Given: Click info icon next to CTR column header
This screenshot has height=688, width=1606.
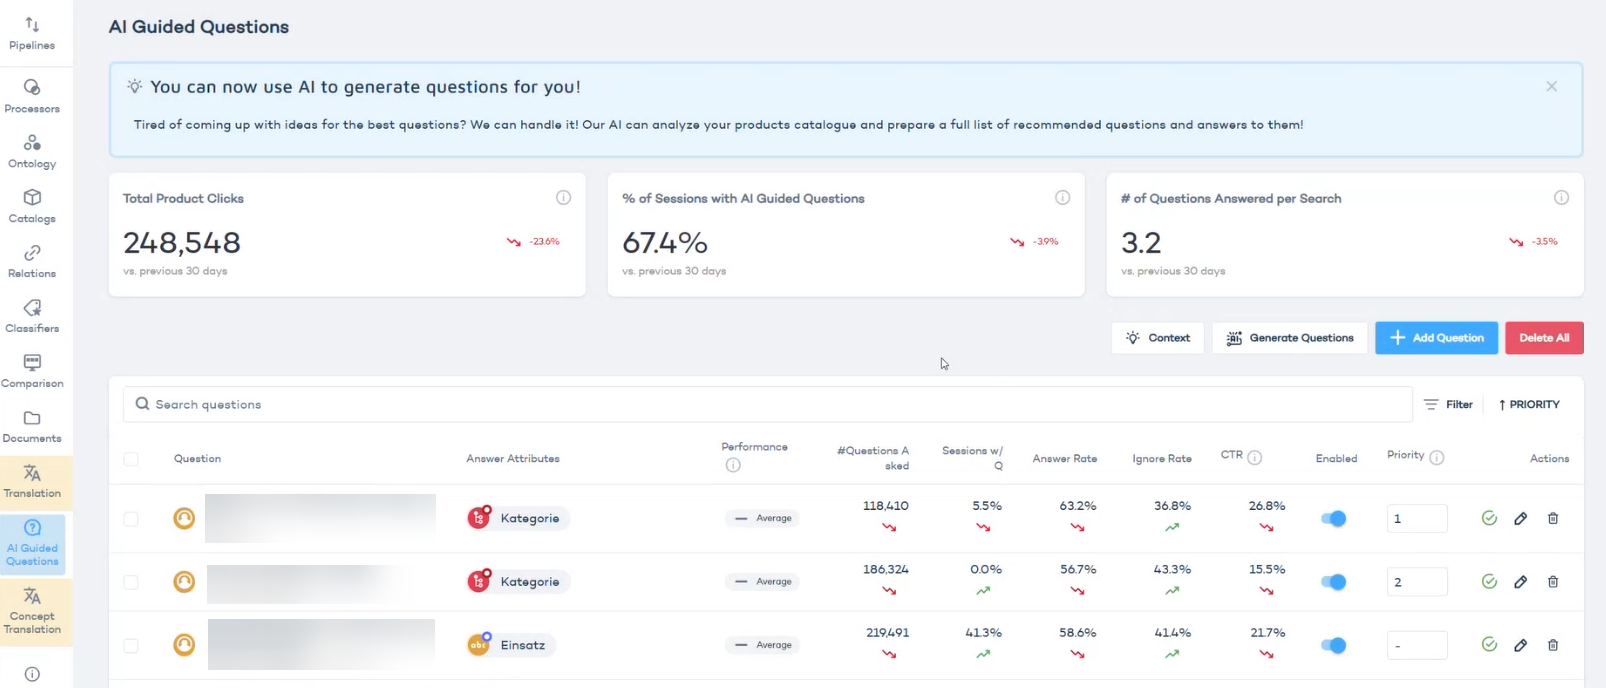Looking at the screenshot, I should click(x=1255, y=457).
